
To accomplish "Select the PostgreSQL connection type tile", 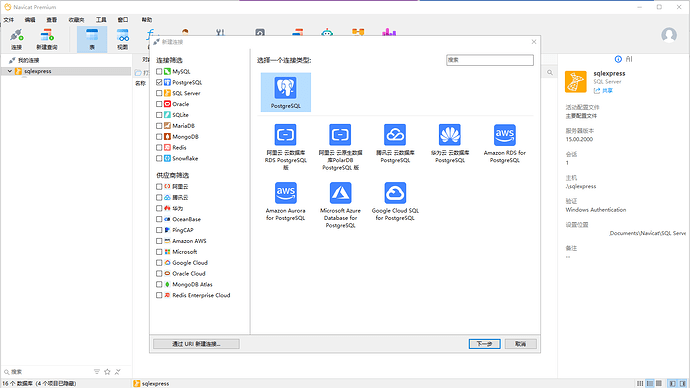I will 286,92.
